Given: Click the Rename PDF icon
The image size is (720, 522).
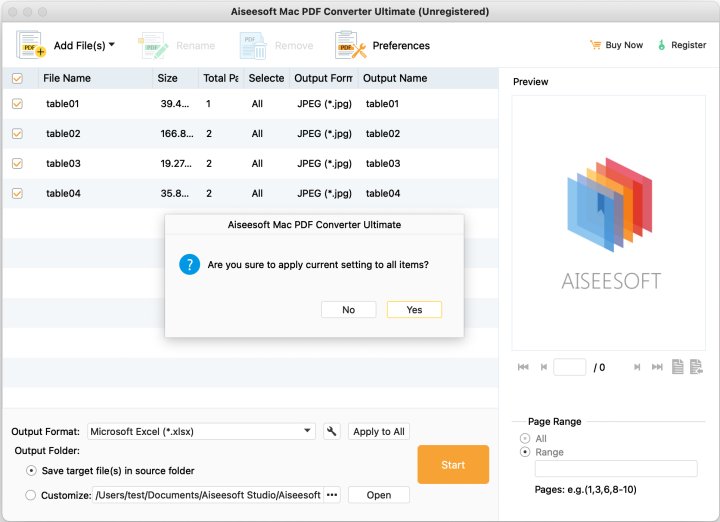Looking at the screenshot, I should coord(153,45).
